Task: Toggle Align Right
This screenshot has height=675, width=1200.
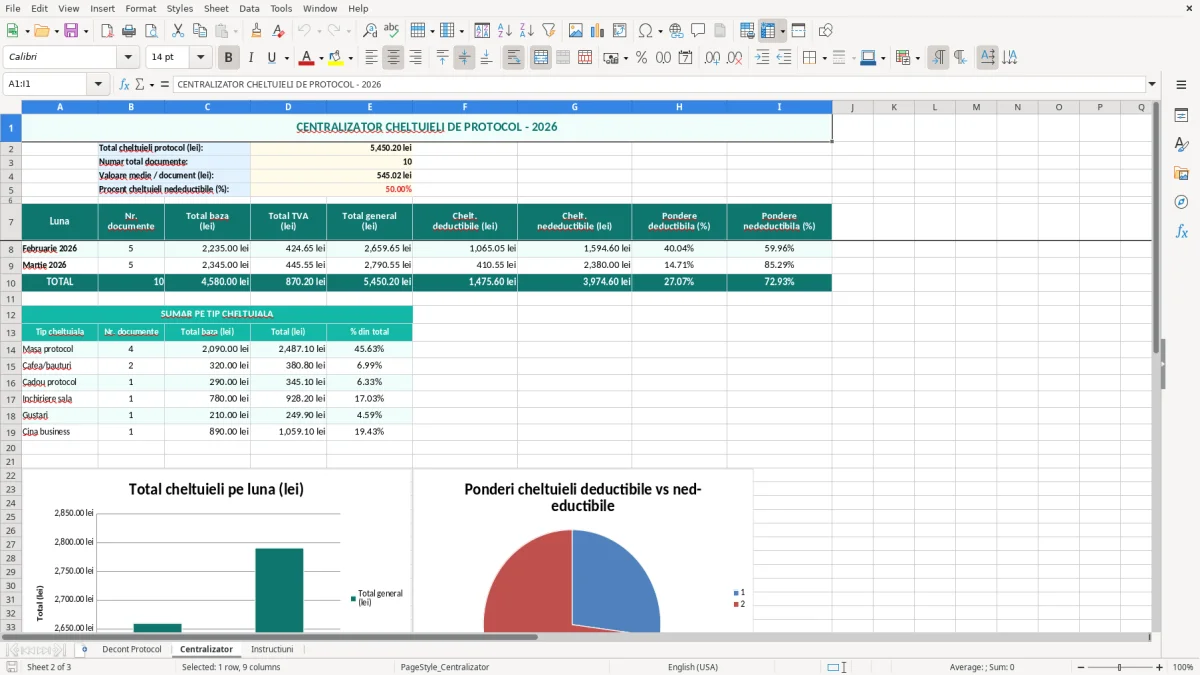Action: [x=415, y=58]
